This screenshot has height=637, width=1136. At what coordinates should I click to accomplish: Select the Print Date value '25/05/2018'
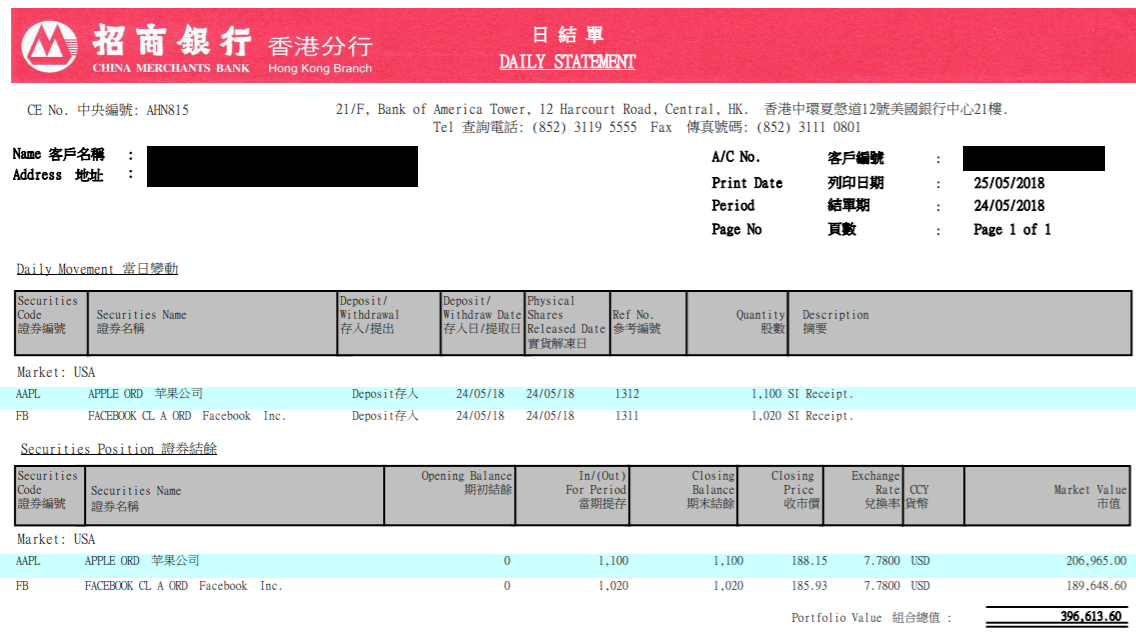(x=1009, y=183)
